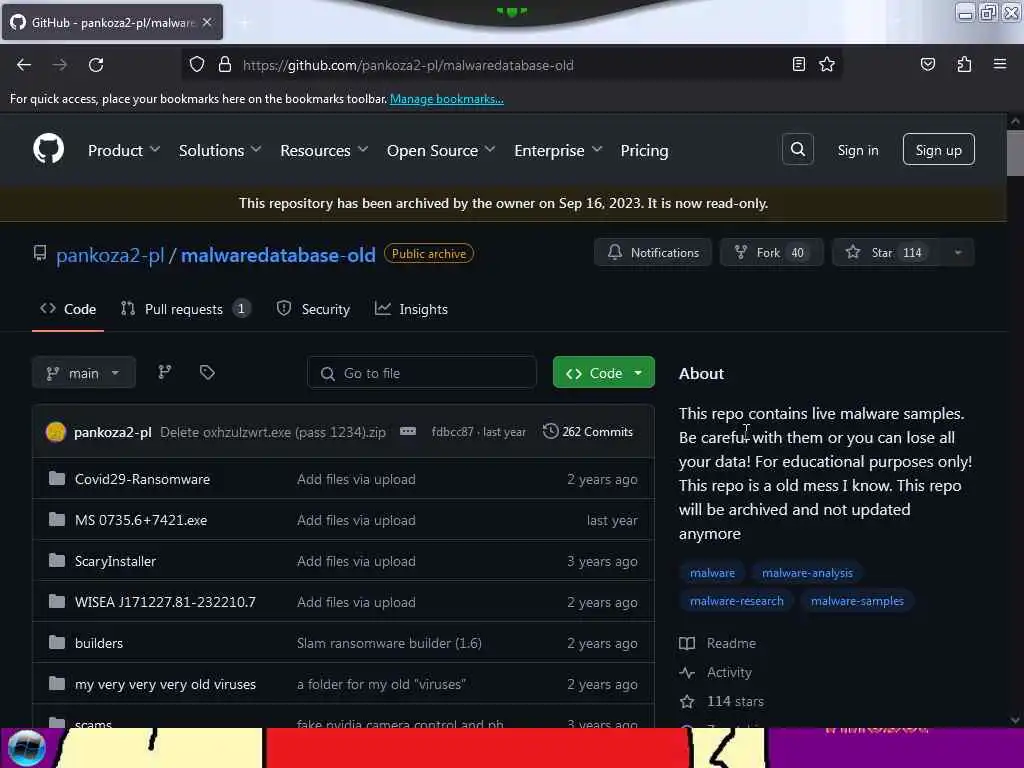This screenshot has height=768, width=1024.
Task: Click the Sign in link
Action: click(857, 150)
